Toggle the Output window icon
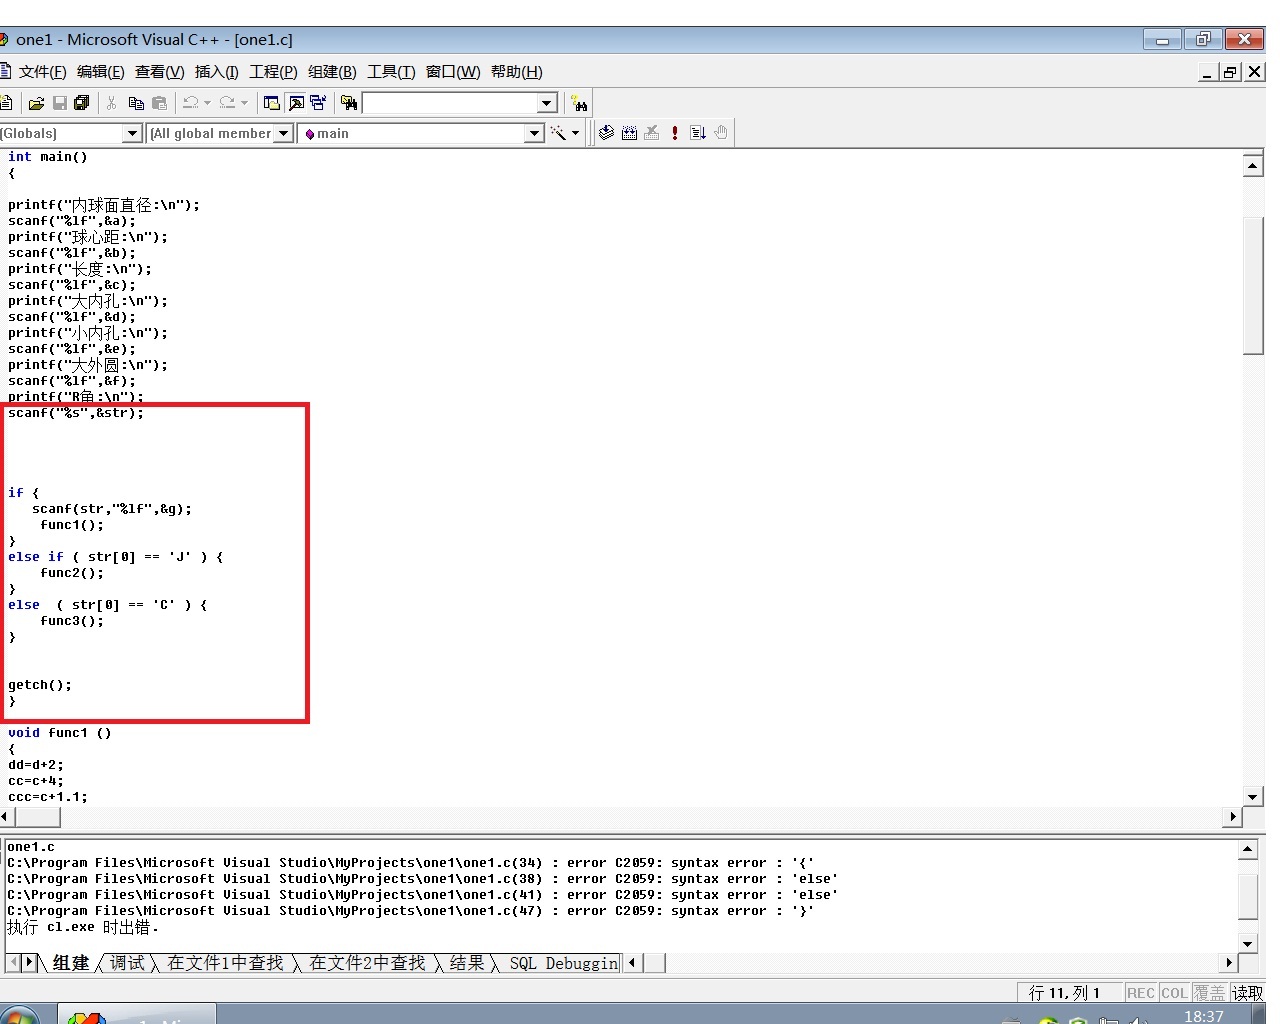This screenshot has width=1280, height=1024. pyautogui.click(x=296, y=103)
